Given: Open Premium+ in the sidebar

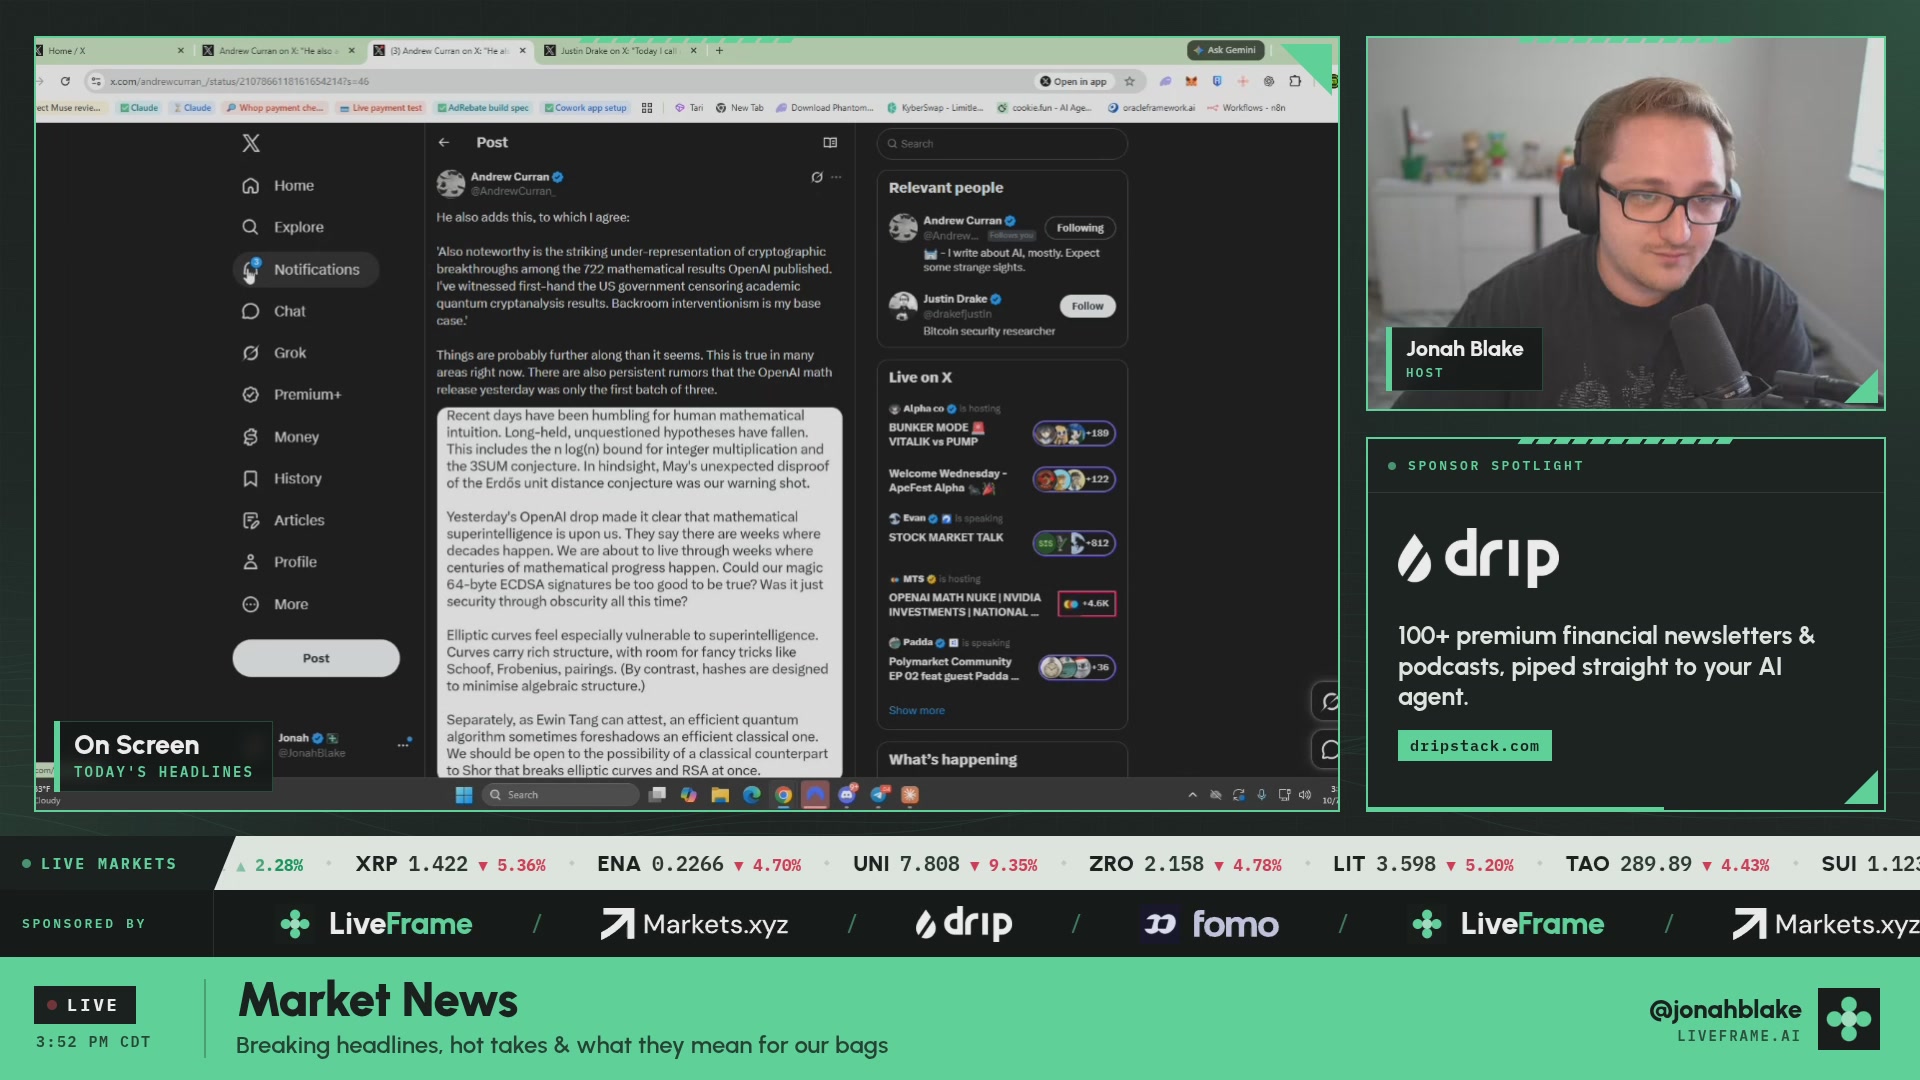Looking at the screenshot, I should click(292, 395).
